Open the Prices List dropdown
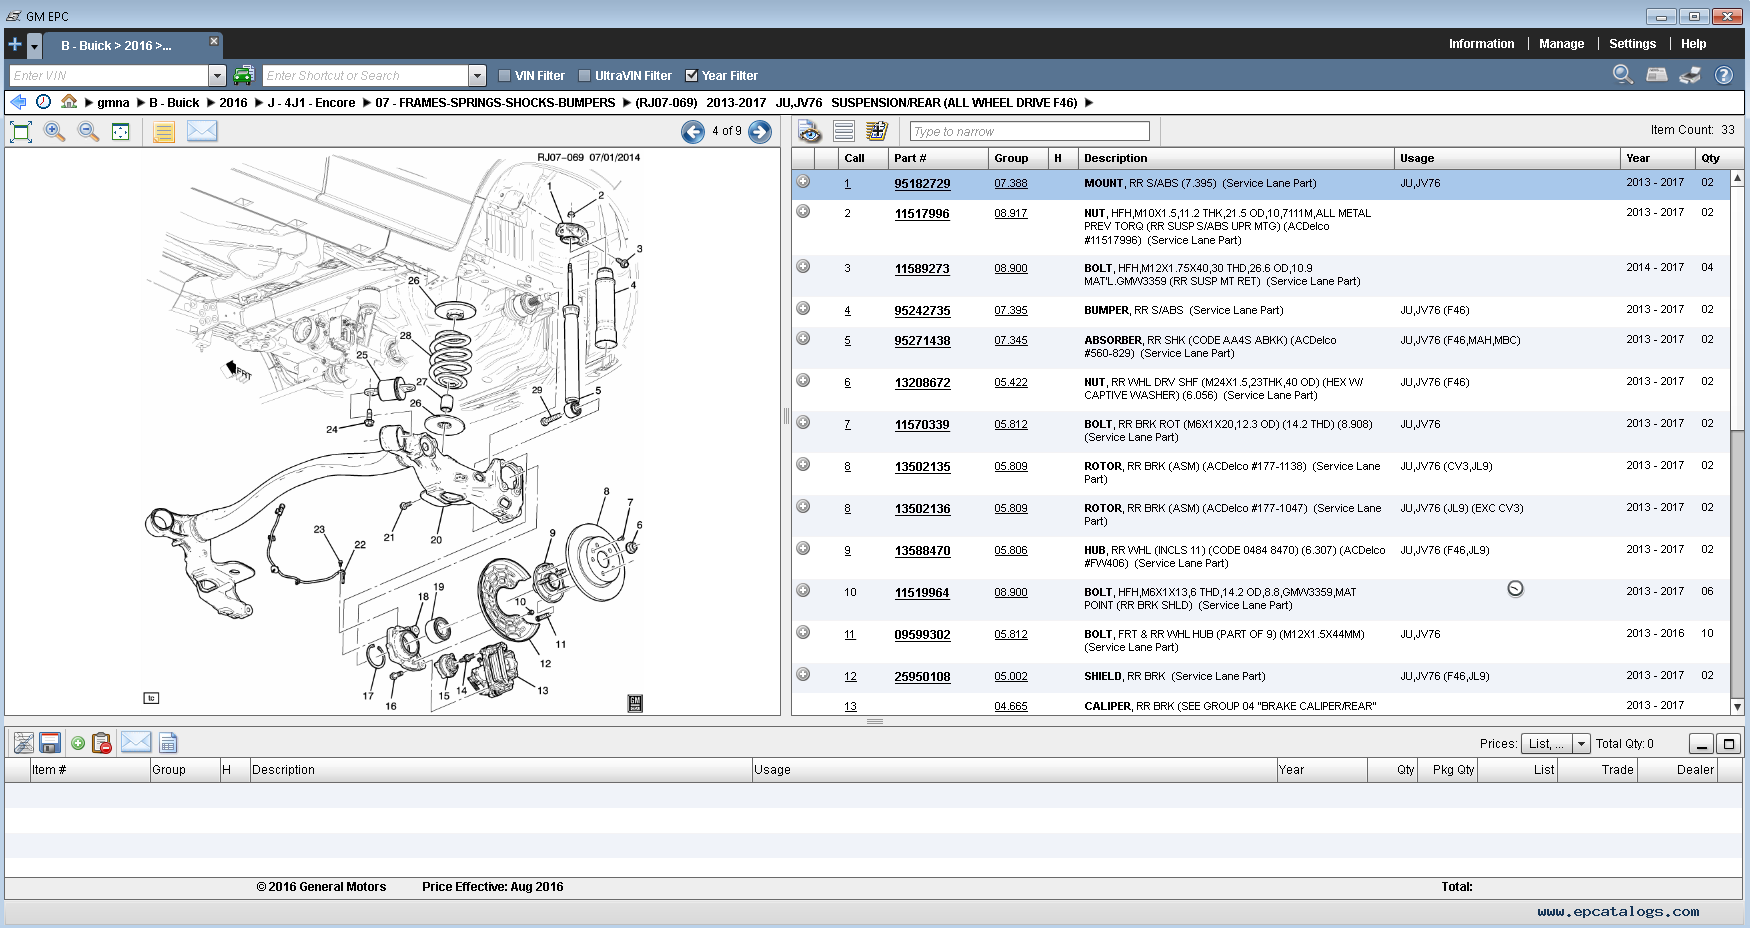 pos(1581,744)
